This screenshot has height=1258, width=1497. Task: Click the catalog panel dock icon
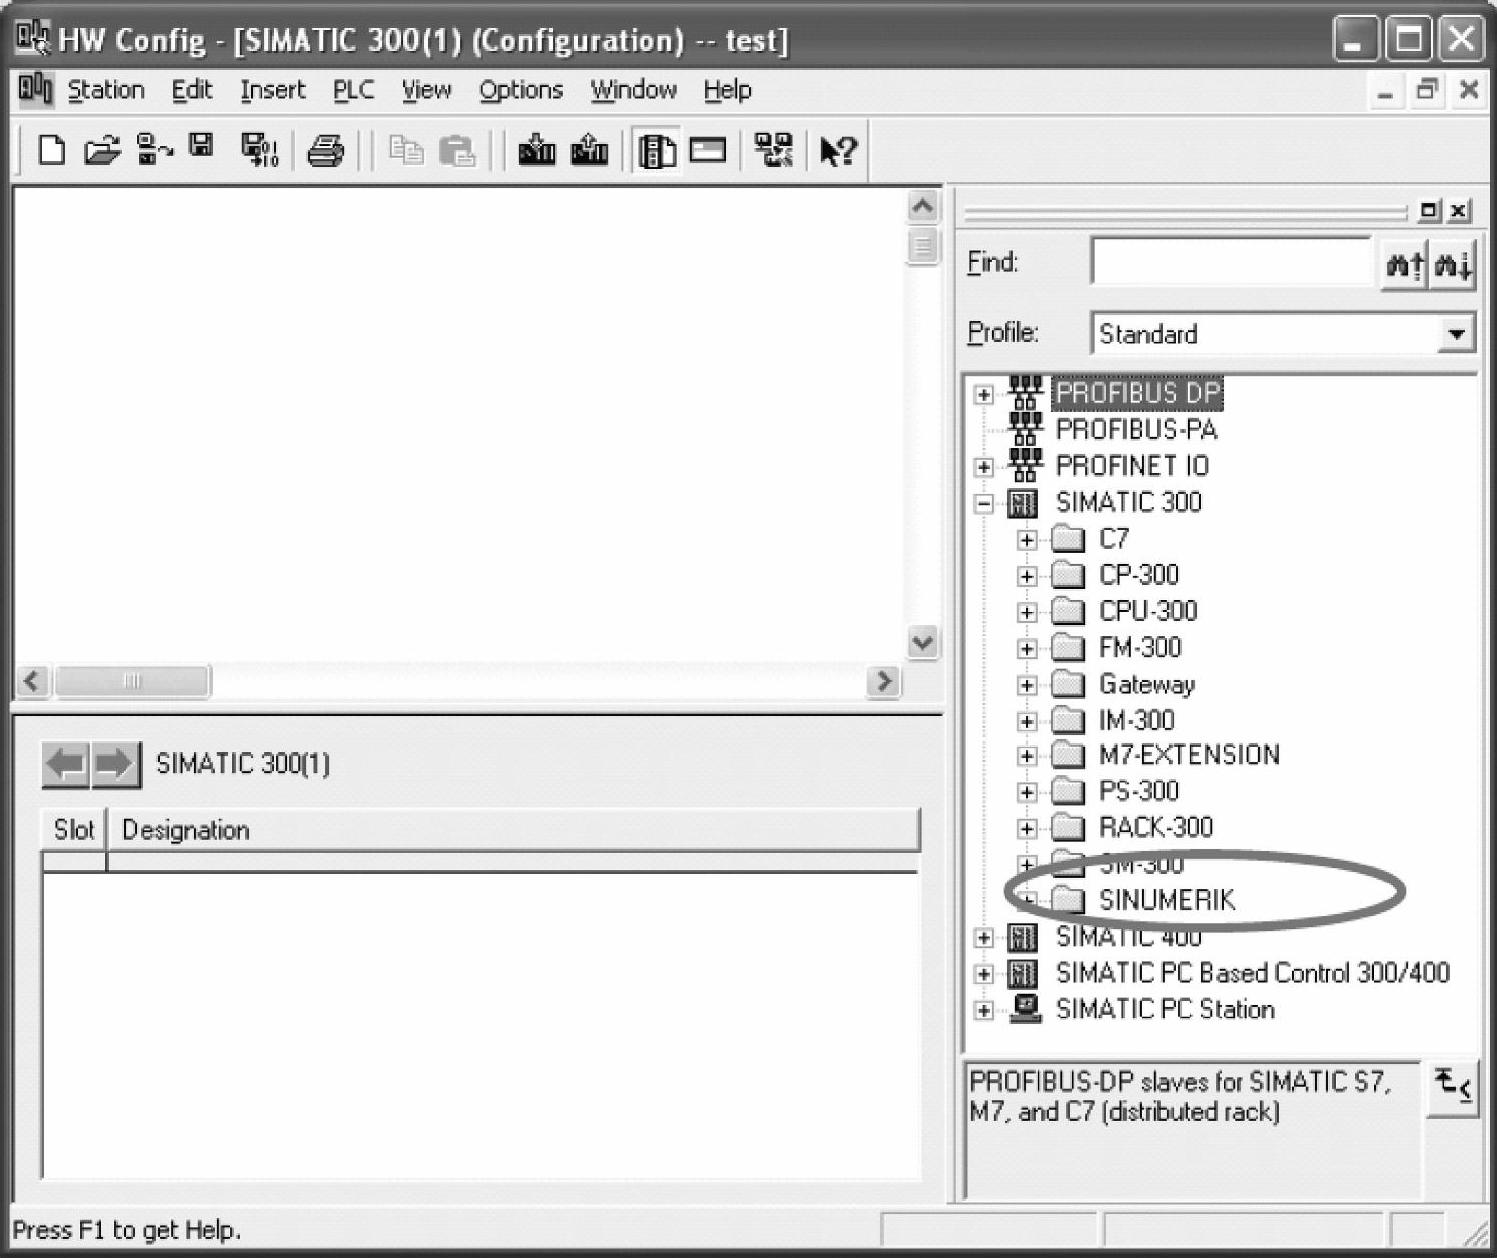click(1430, 210)
